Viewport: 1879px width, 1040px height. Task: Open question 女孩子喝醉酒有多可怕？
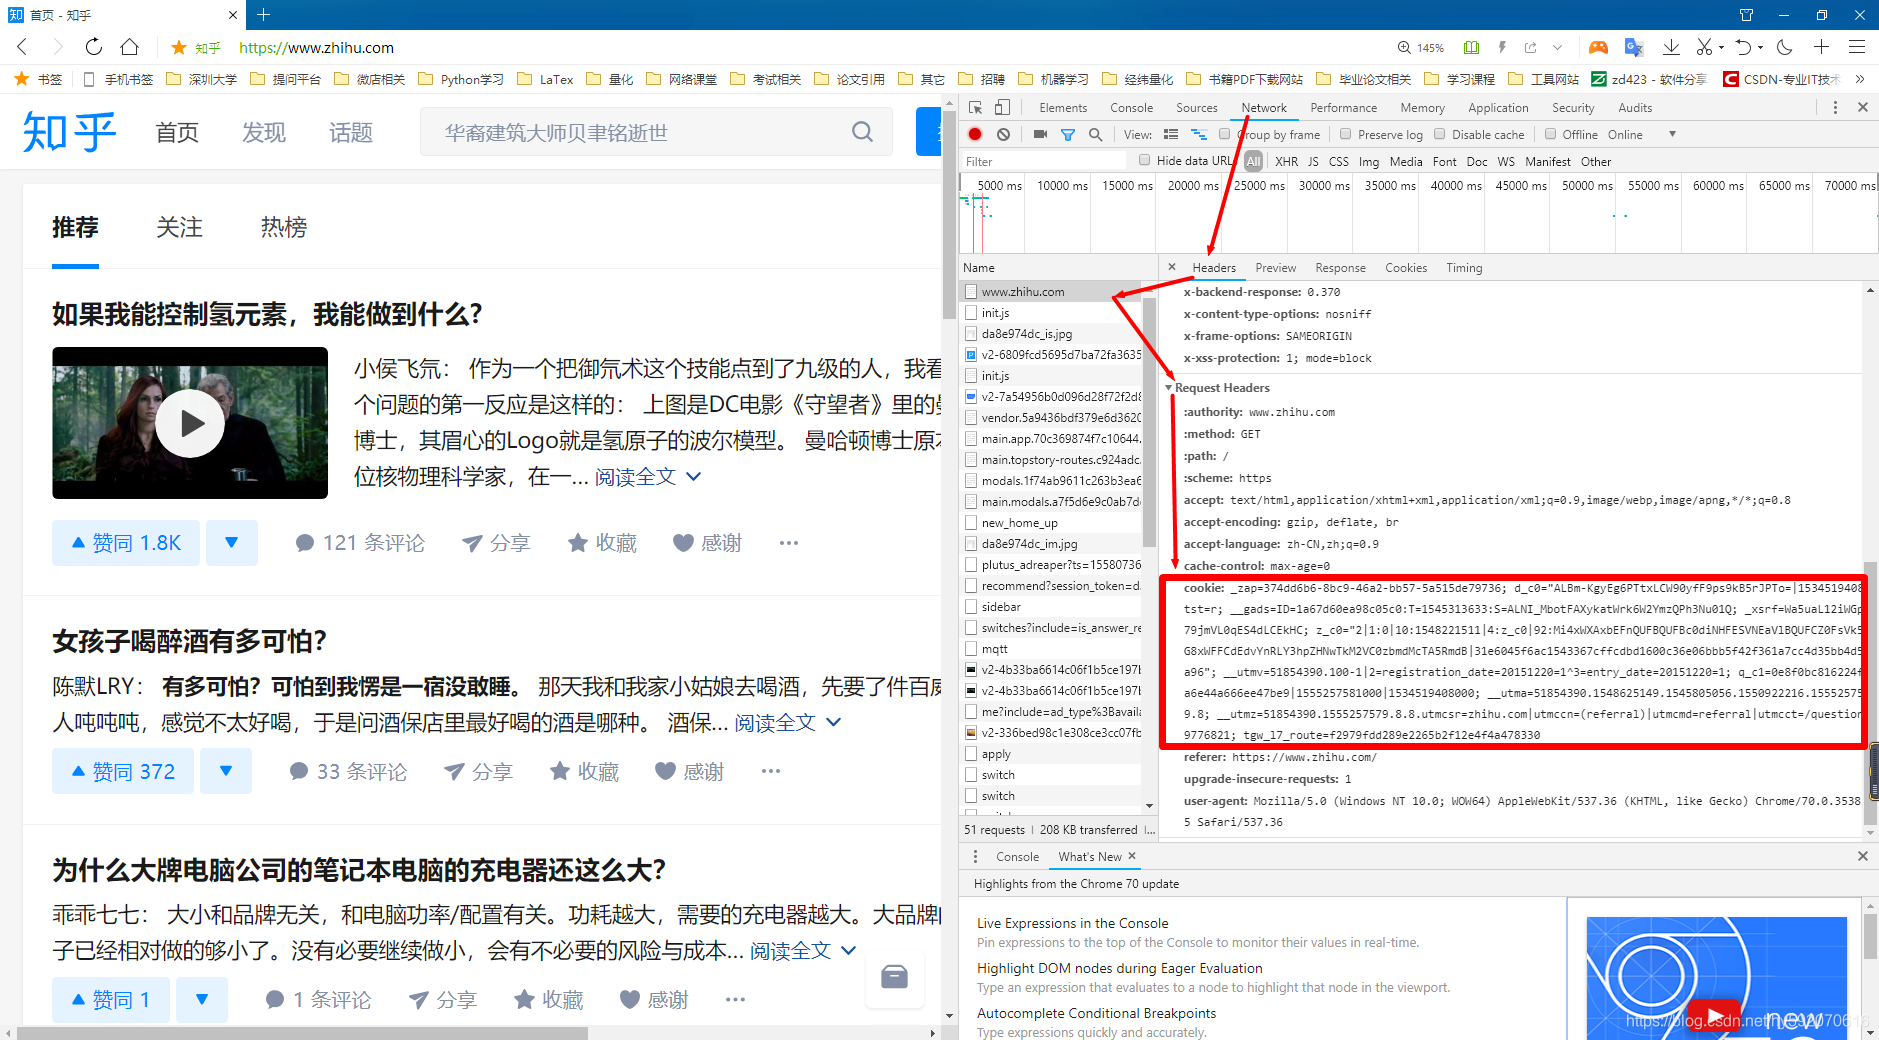pyautogui.click(x=190, y=641)
